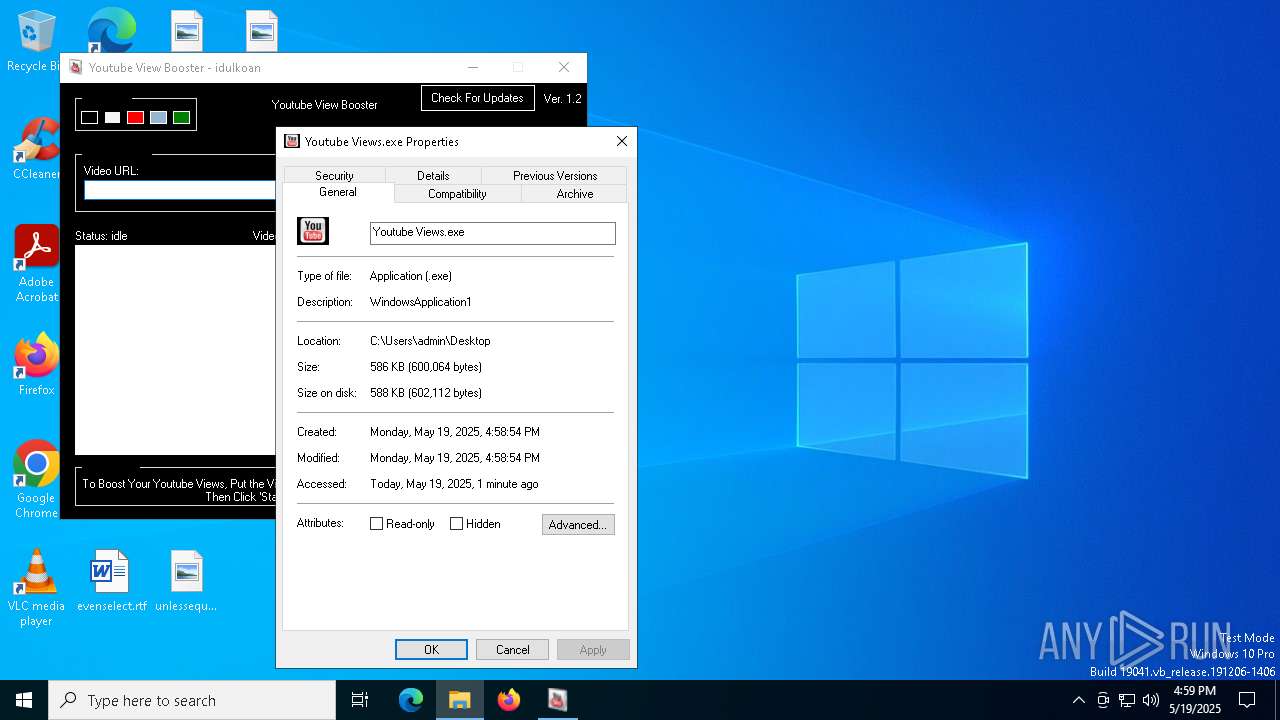Image resolution: width=1280 pixels, height=720 pixels.
Task: Select the General tab
Action: (338, 192)
